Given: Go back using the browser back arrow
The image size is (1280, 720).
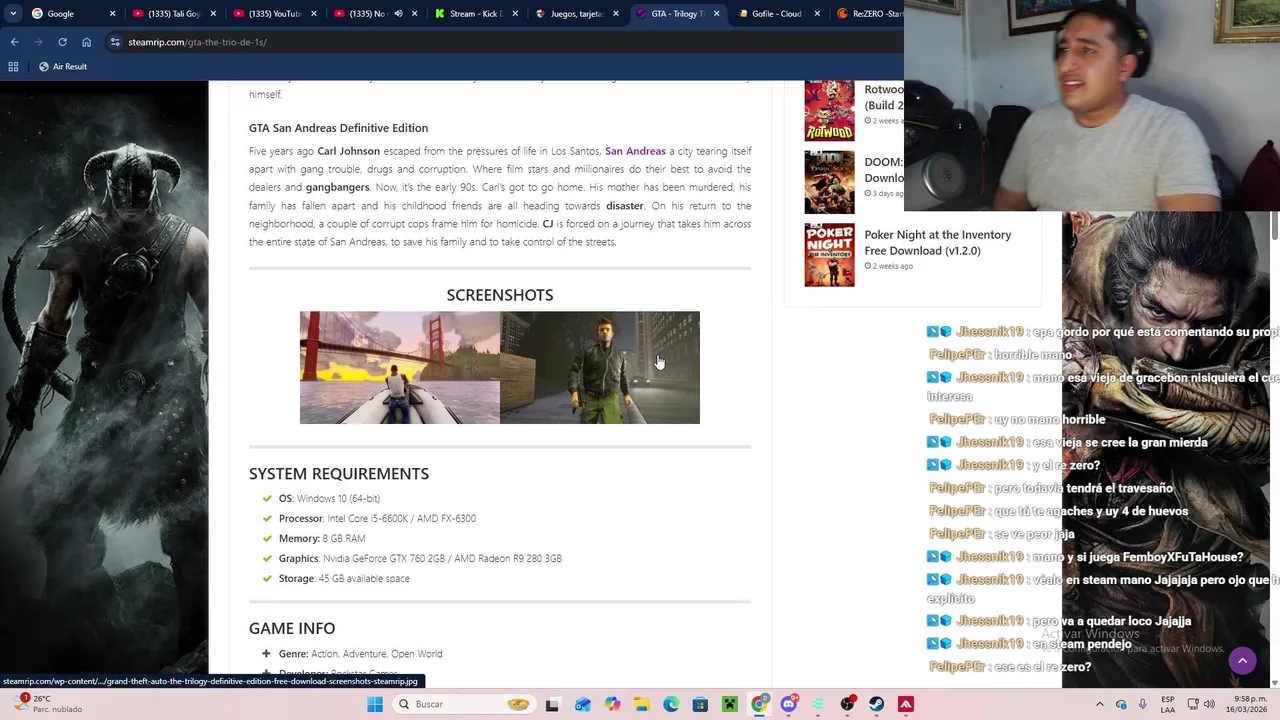Looking at the screenshot, I should [x=14, y=42].
